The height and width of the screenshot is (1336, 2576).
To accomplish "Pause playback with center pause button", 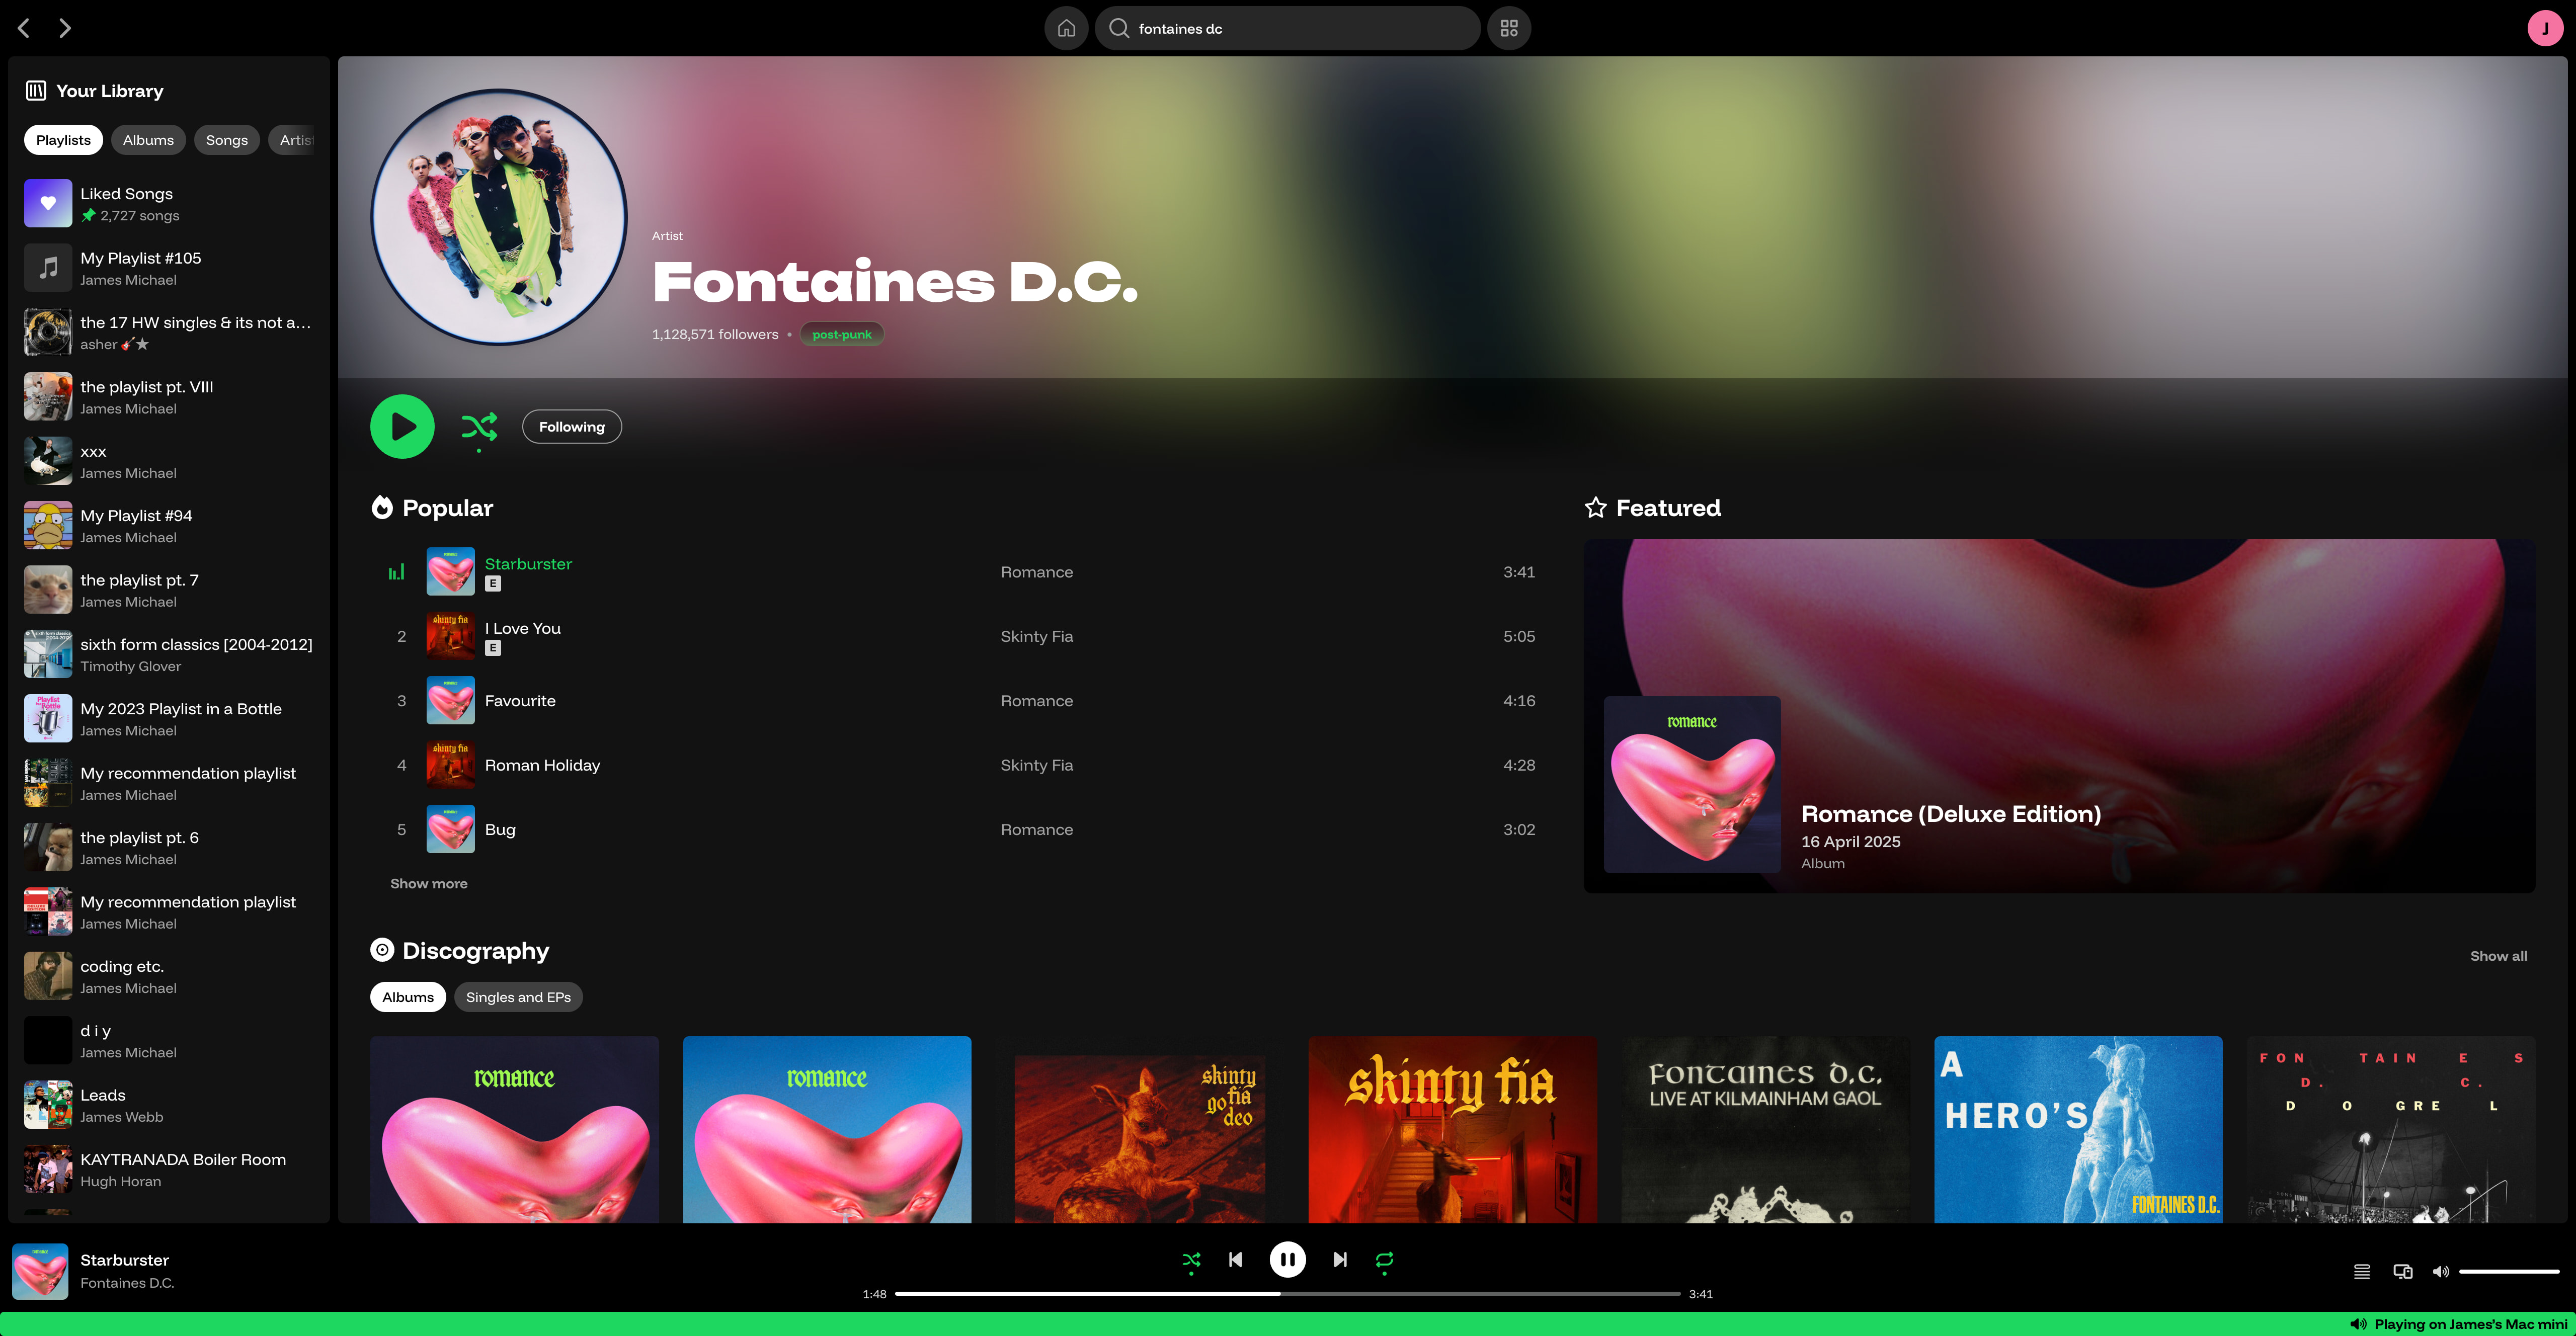I will 1287,1260.
